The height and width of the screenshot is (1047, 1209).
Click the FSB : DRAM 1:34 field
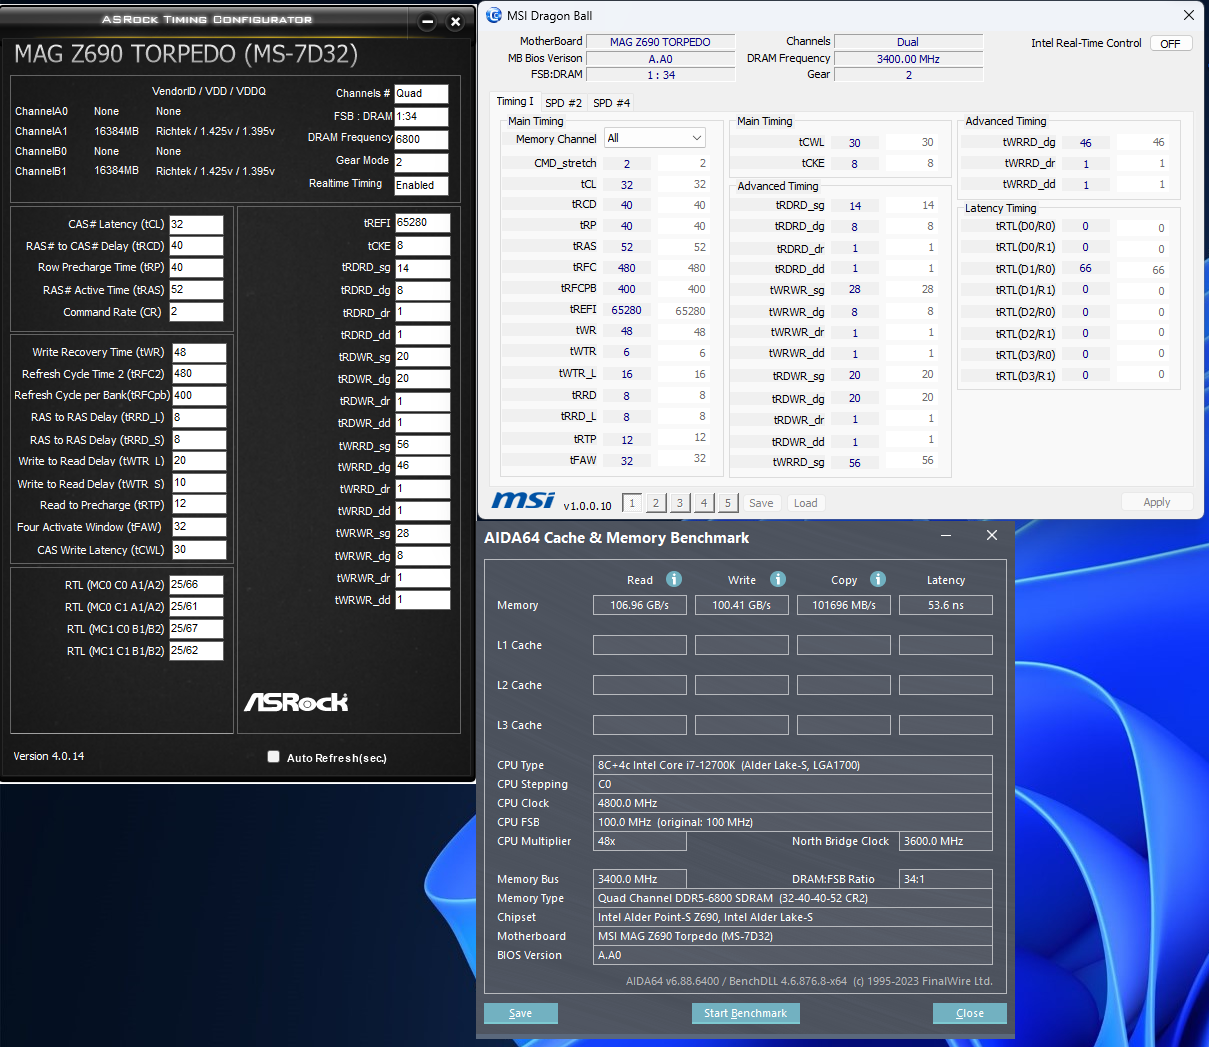tap(421, 116)
